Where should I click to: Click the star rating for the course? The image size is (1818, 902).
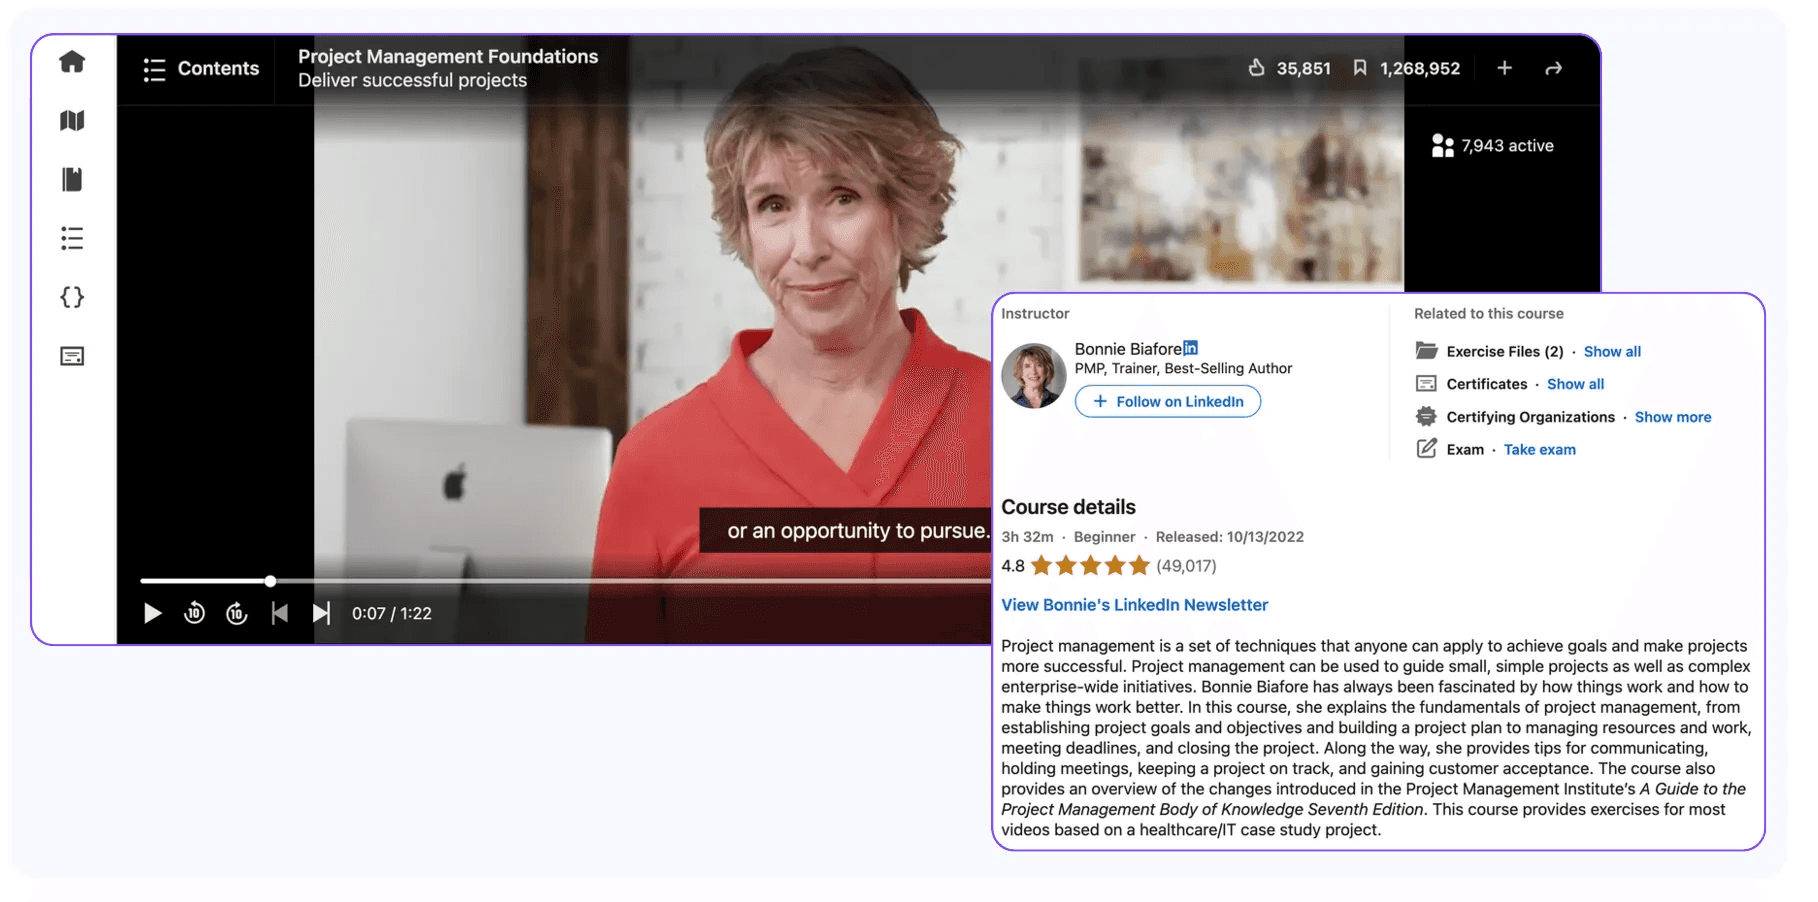(x=1090, y=566)
